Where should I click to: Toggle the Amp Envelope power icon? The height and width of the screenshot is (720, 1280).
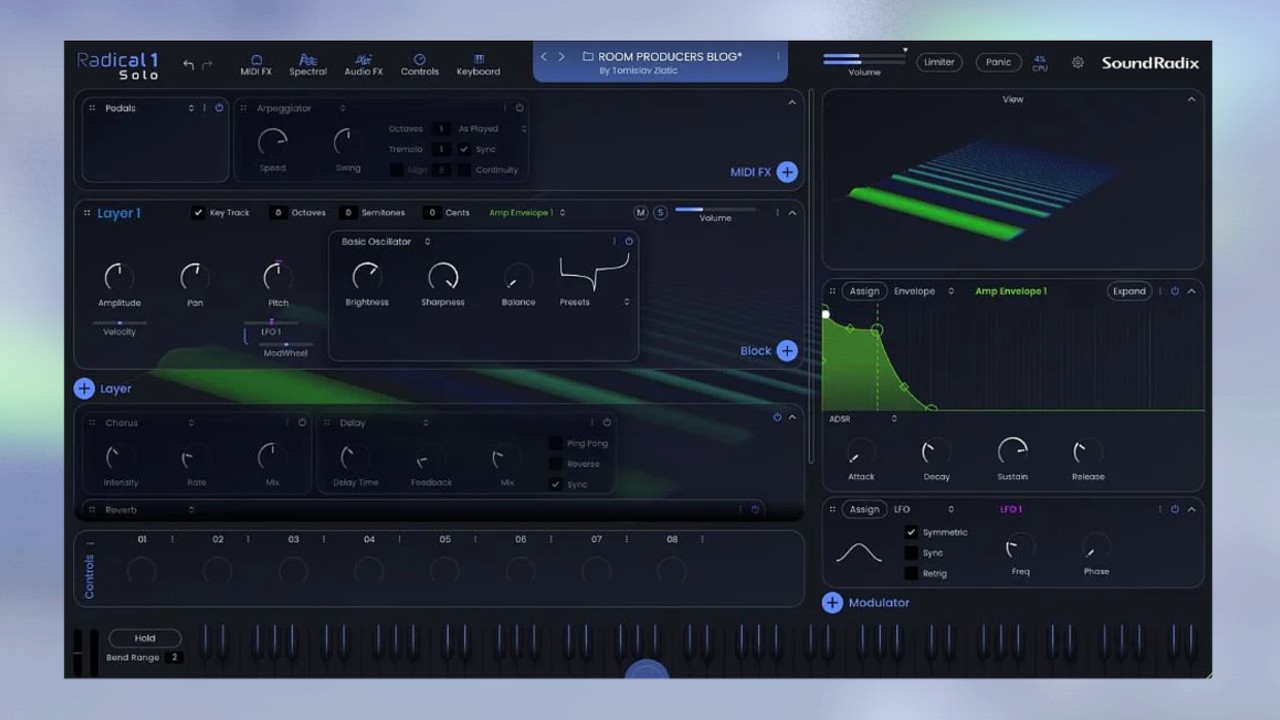1175,291
